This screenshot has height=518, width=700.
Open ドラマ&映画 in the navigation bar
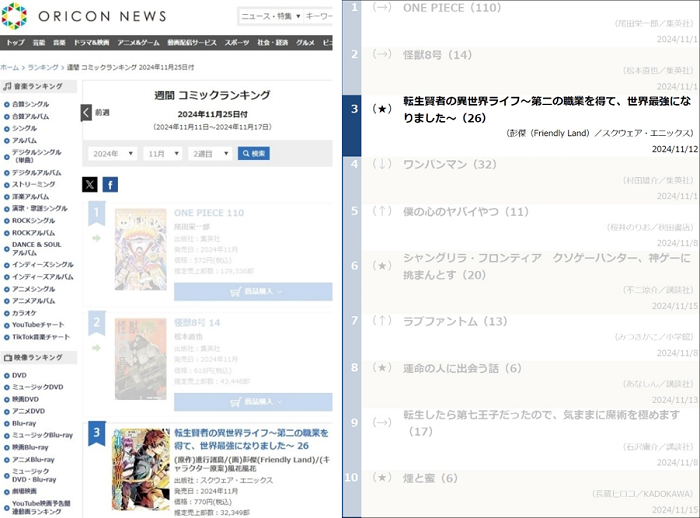91,42
